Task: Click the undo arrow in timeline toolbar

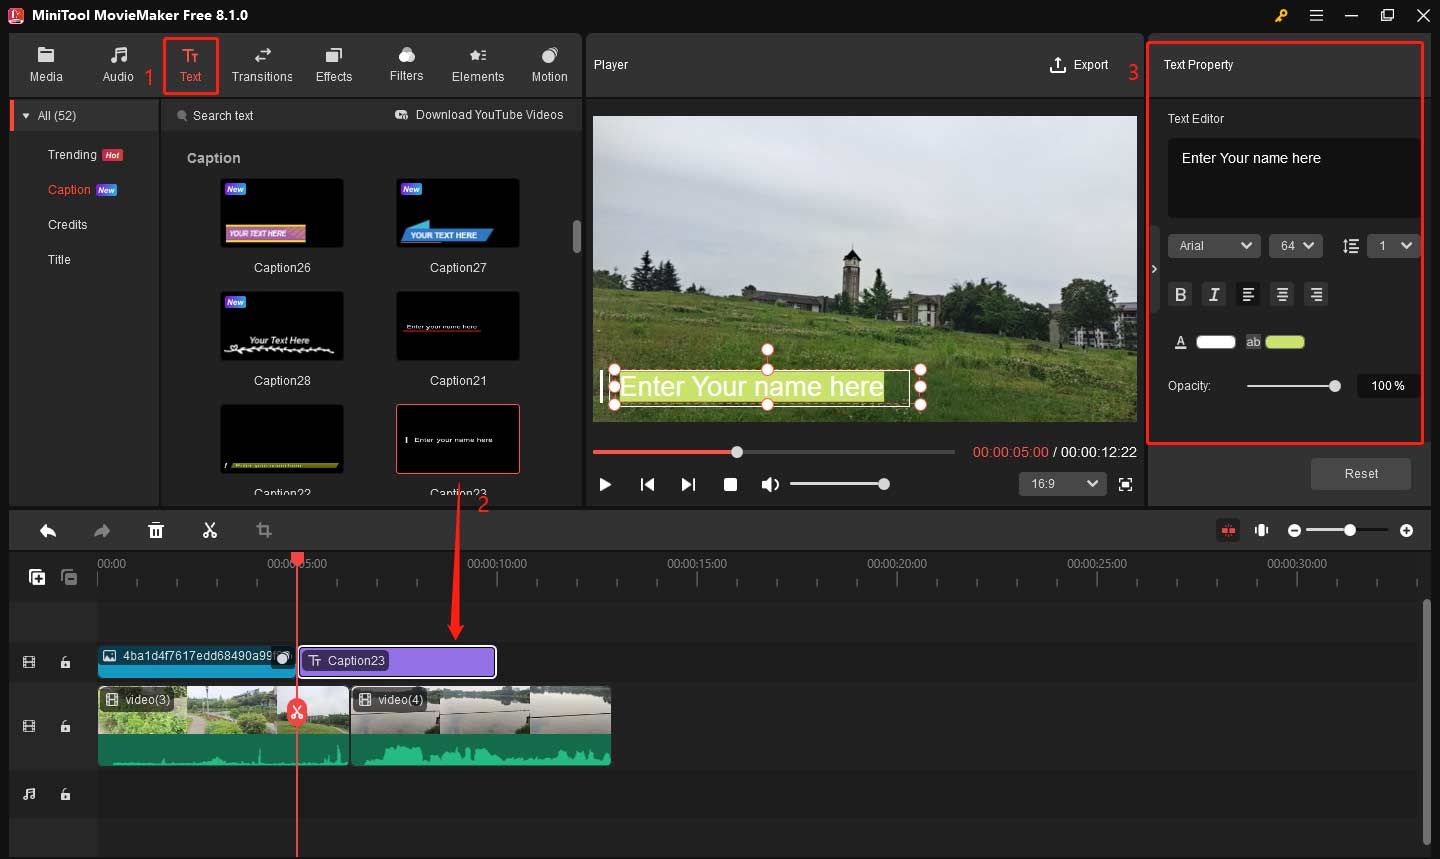Action: [x=48, y=530]
